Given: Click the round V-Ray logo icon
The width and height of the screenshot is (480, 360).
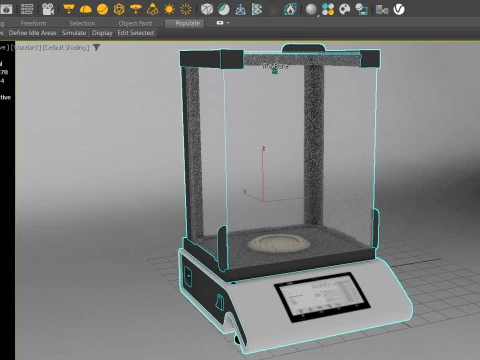Looking at the screenshot, I should (399, 9).
